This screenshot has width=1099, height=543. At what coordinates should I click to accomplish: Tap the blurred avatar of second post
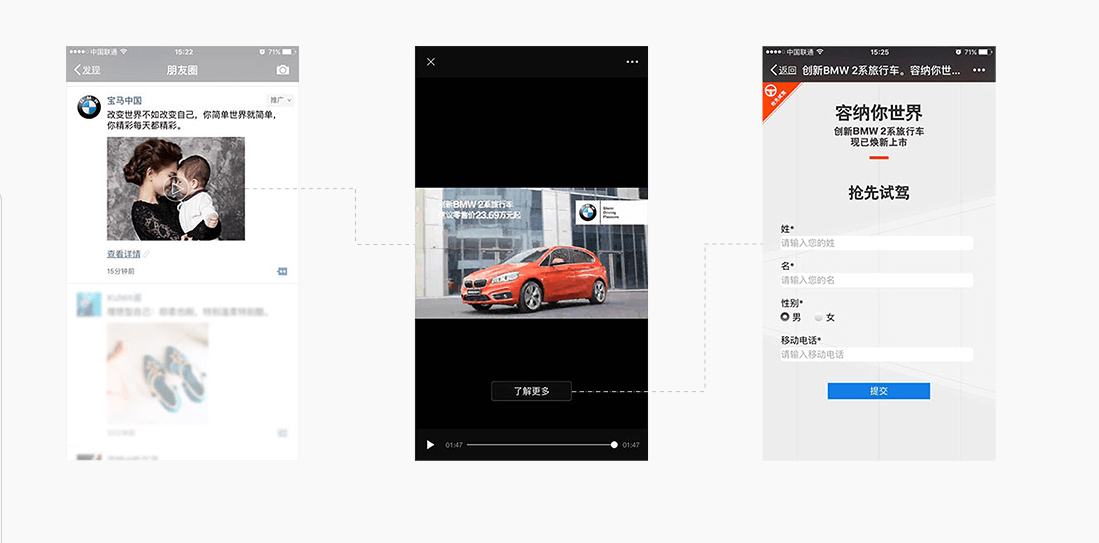point(89,305)
